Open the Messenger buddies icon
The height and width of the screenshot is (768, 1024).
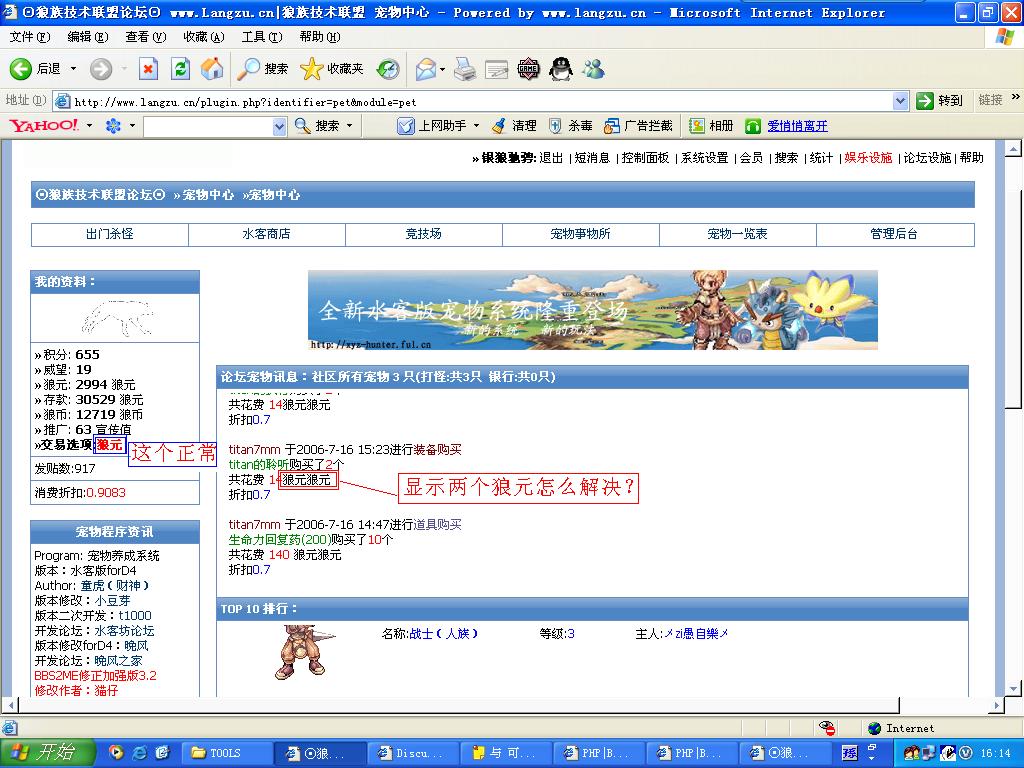pos(594,69)
